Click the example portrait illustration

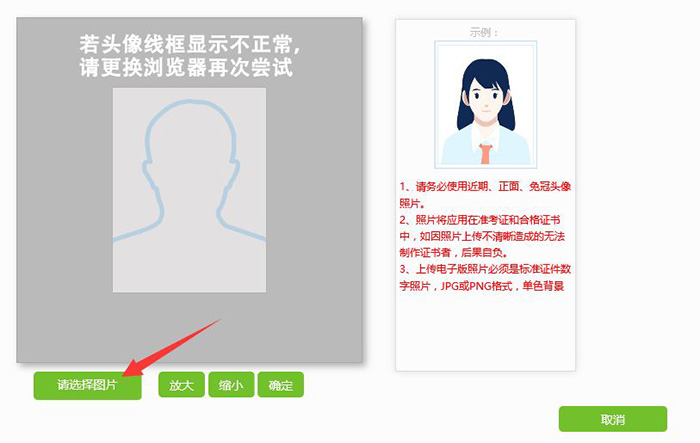(486, 105)
